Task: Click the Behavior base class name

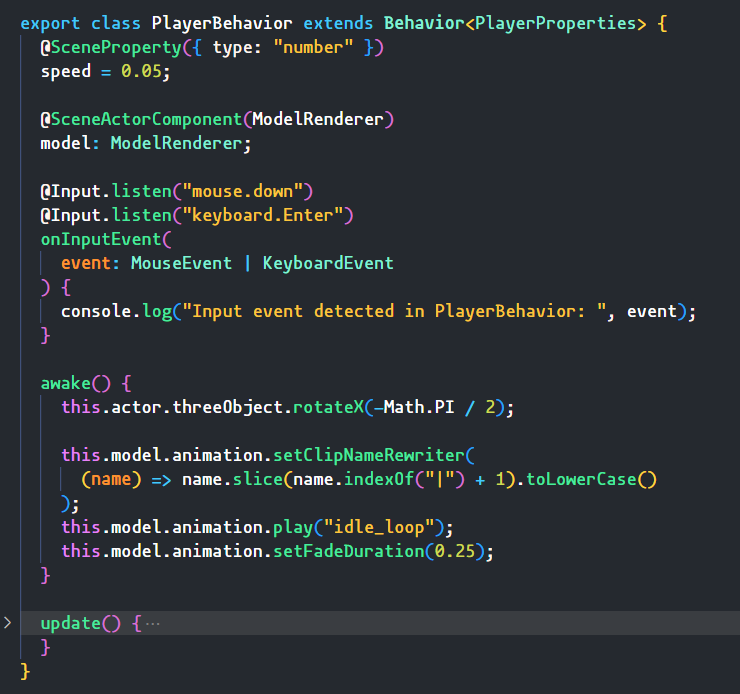Action: (424, 23)
